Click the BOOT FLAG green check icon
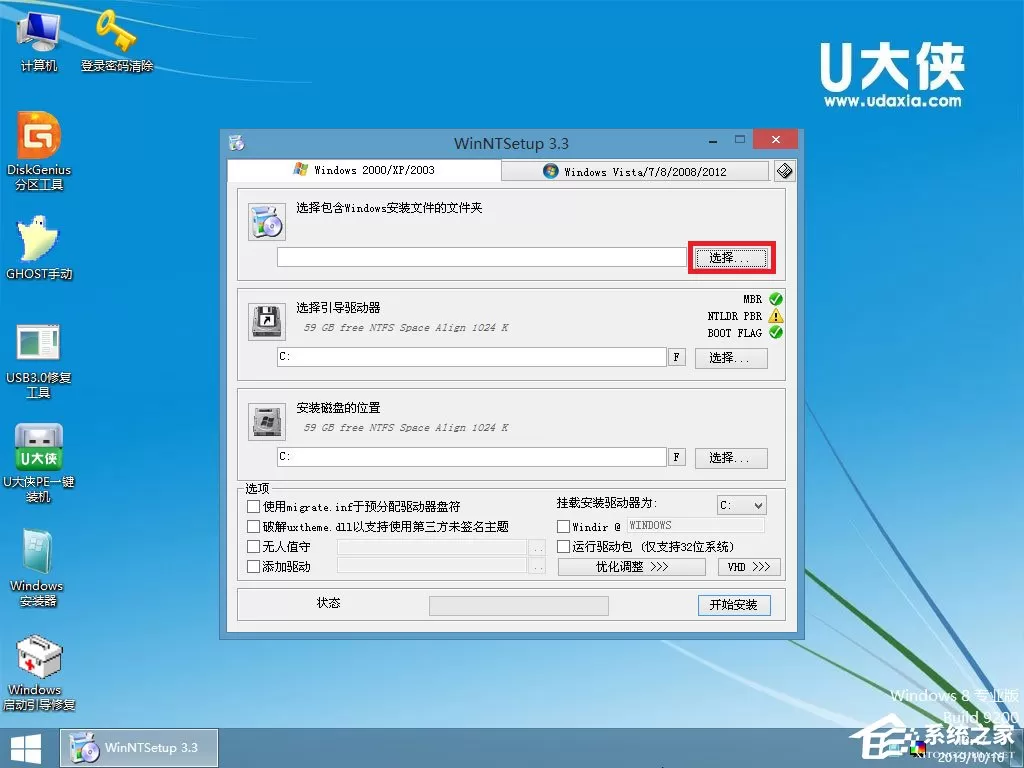1024x768 pixels. (x=776, y=332)
